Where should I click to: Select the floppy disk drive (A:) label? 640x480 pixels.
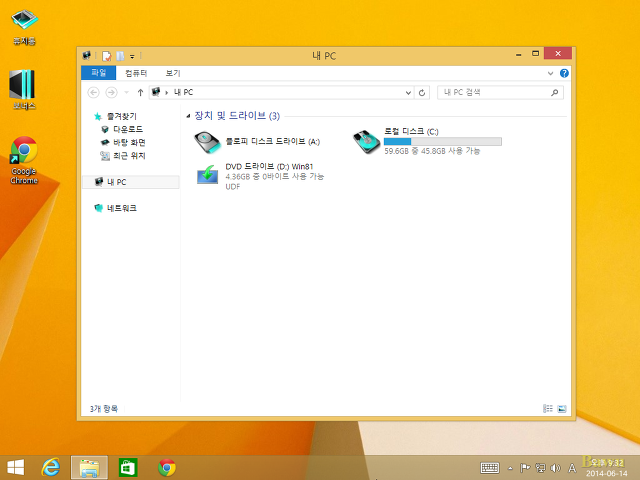coord(273,142)
